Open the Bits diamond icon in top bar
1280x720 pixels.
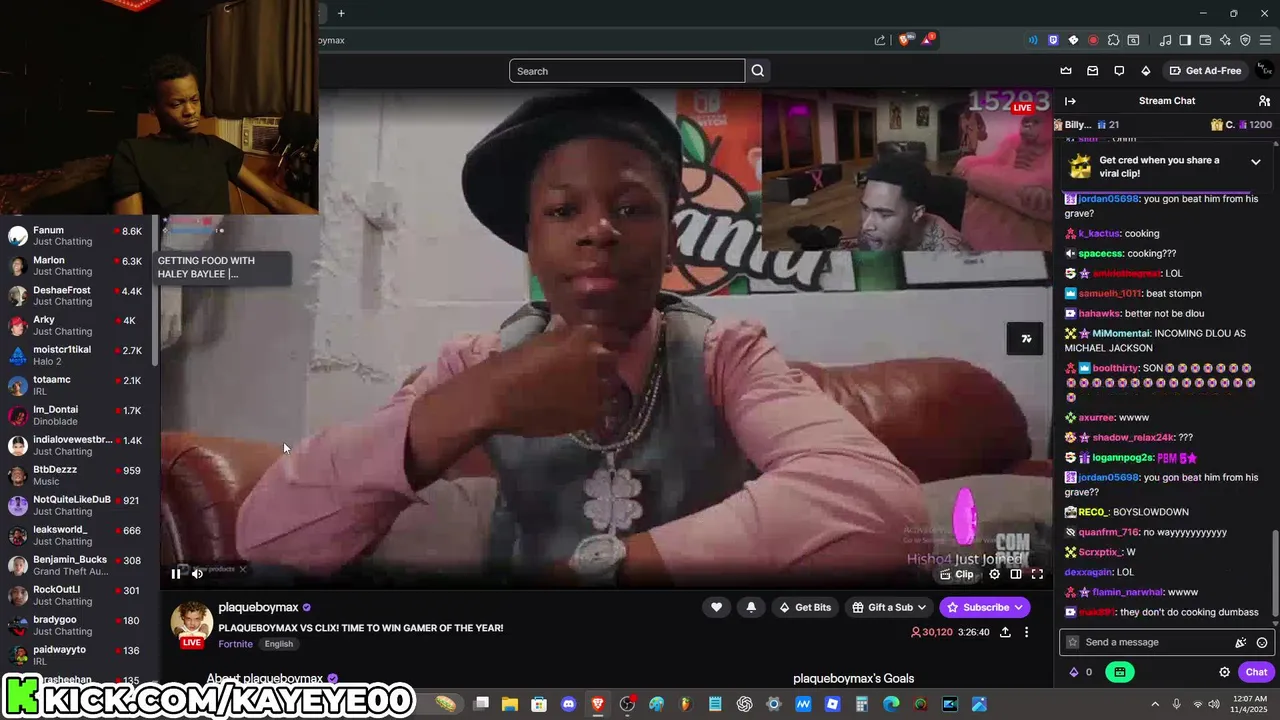(x=1146, y=71)
